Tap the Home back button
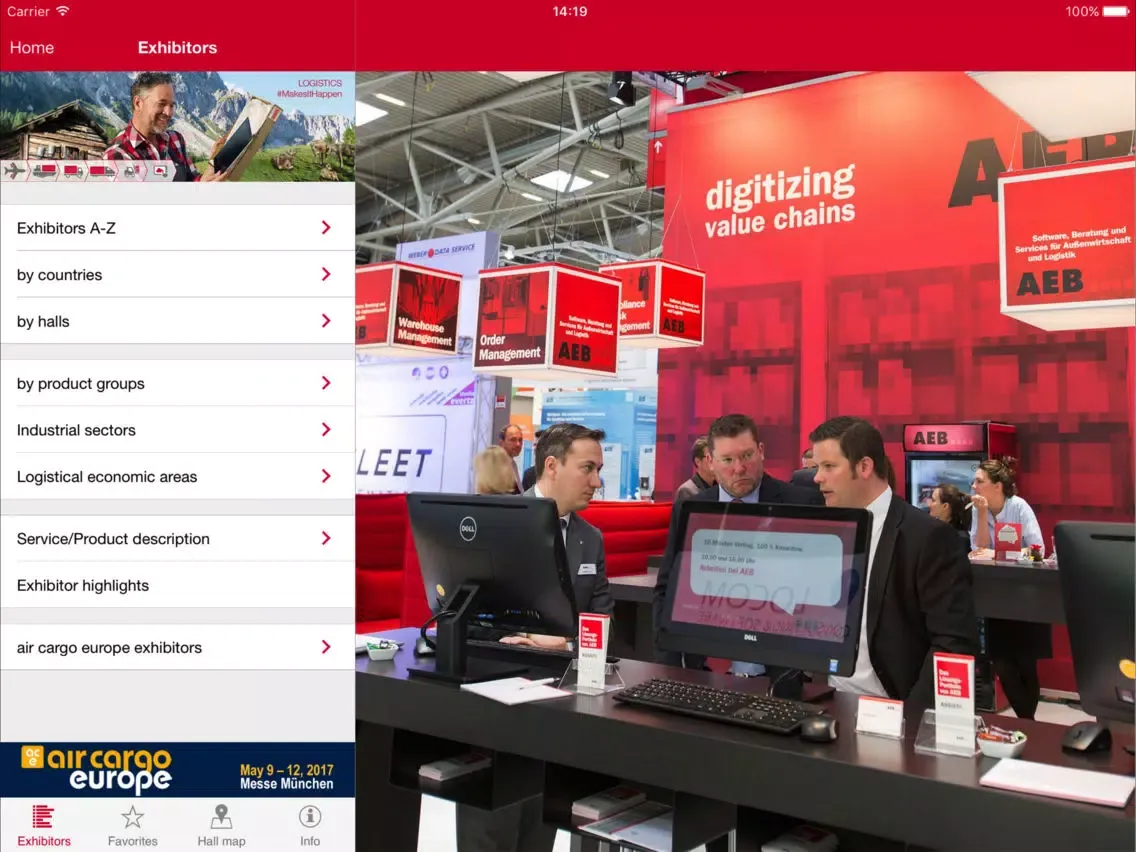Image resolution: width=1136 pixels, height=852 pixels. pos(32,48)
